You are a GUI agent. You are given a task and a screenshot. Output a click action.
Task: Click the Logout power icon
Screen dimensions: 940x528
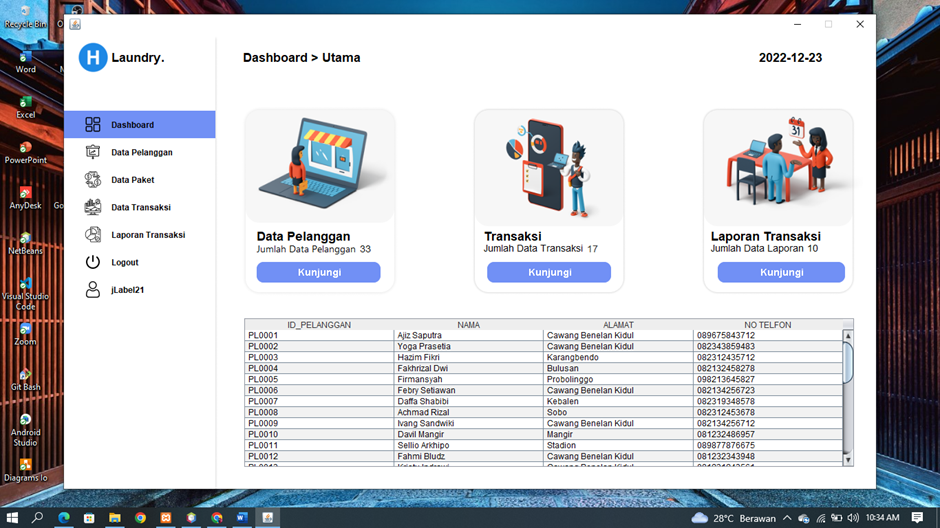[x=93, y=262]
